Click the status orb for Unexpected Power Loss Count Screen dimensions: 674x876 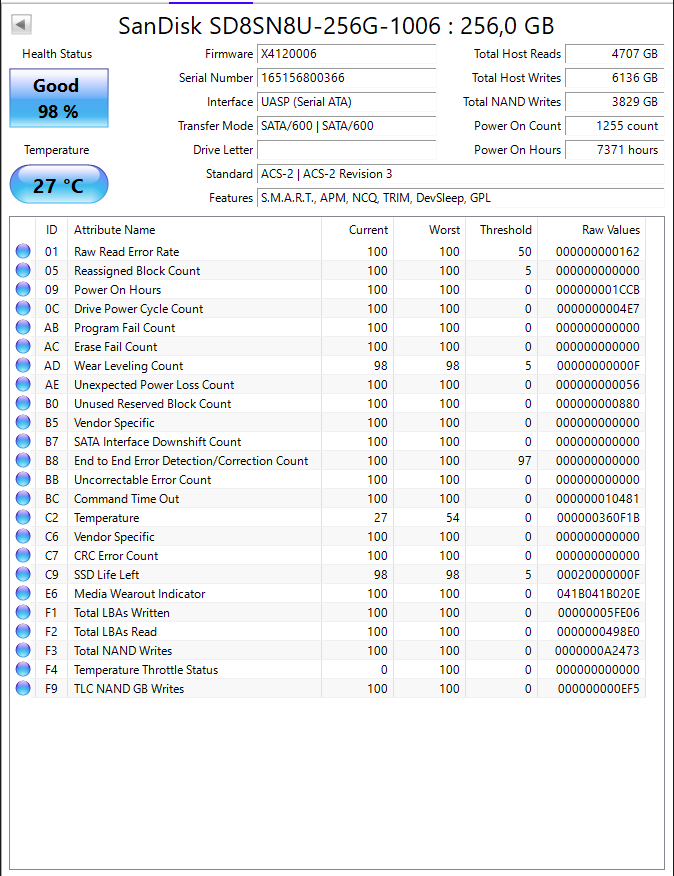(x=23, y=384)
